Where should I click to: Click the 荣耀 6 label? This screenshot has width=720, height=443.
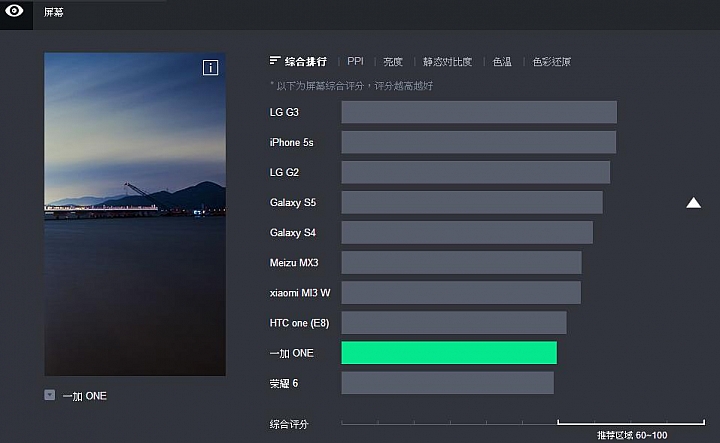coord(284,383)
